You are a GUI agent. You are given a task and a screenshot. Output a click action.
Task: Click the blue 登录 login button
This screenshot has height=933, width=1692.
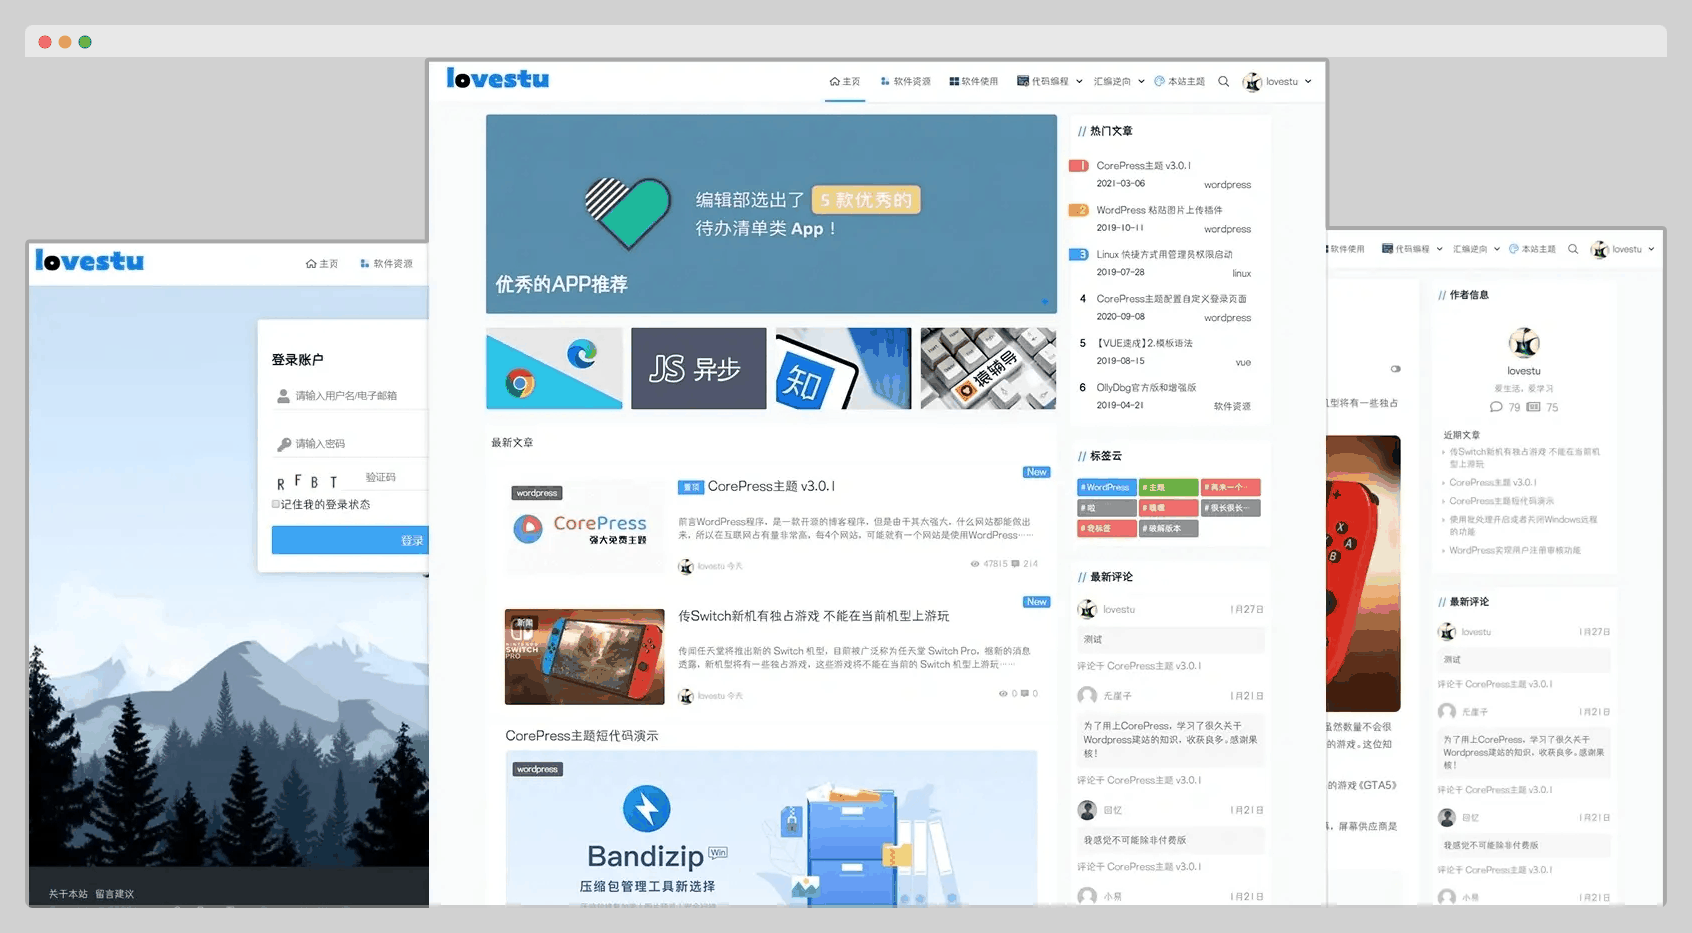[350, 540]
